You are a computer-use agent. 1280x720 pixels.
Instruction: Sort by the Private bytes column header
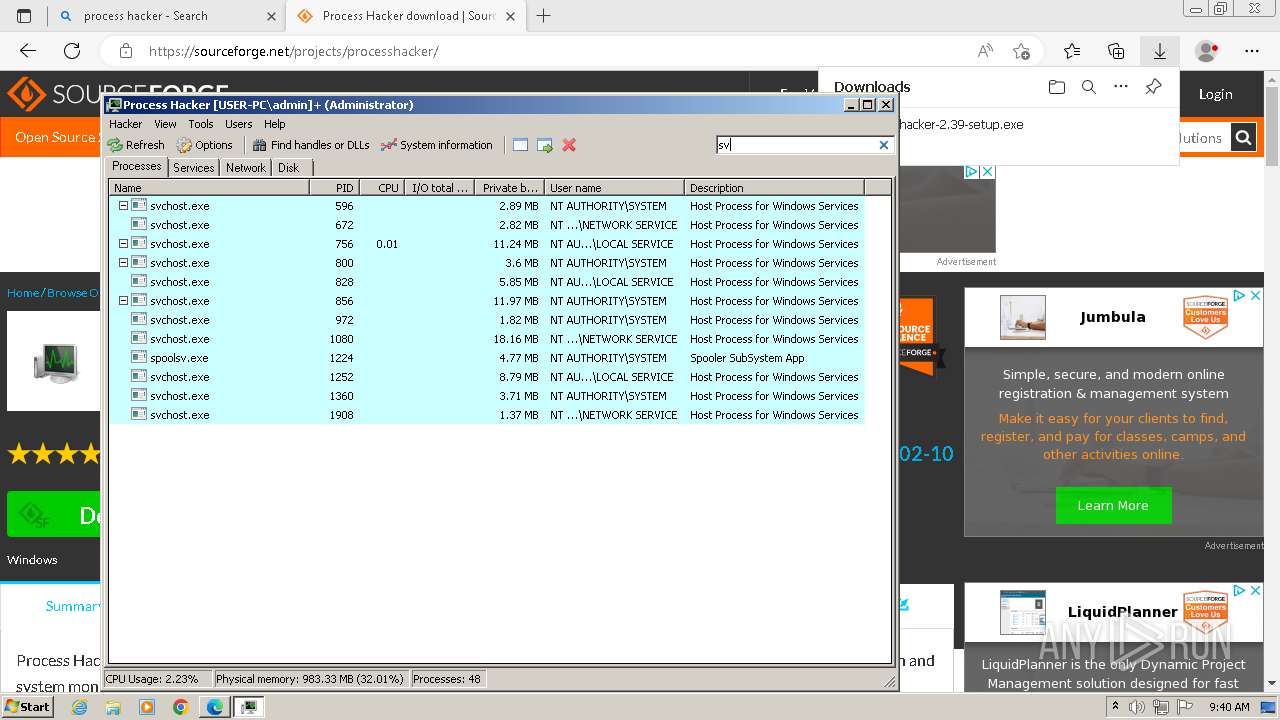pyautogui.click(x=509, y=188)
